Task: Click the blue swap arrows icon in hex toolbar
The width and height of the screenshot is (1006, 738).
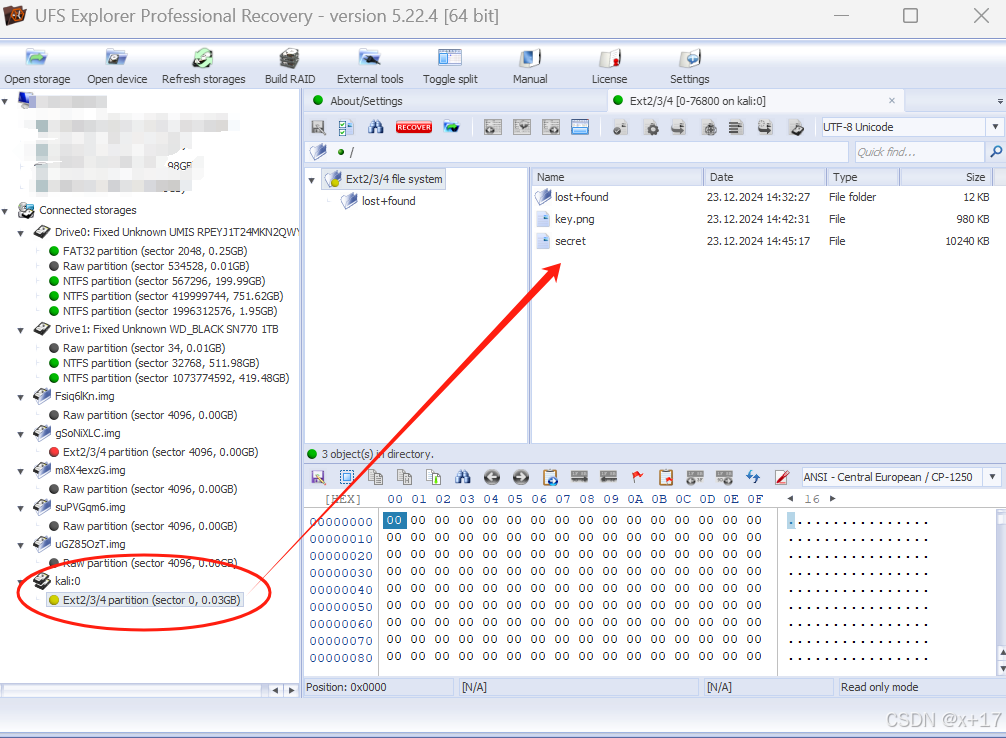Action: pyautogui.click(x=753, y=477)
